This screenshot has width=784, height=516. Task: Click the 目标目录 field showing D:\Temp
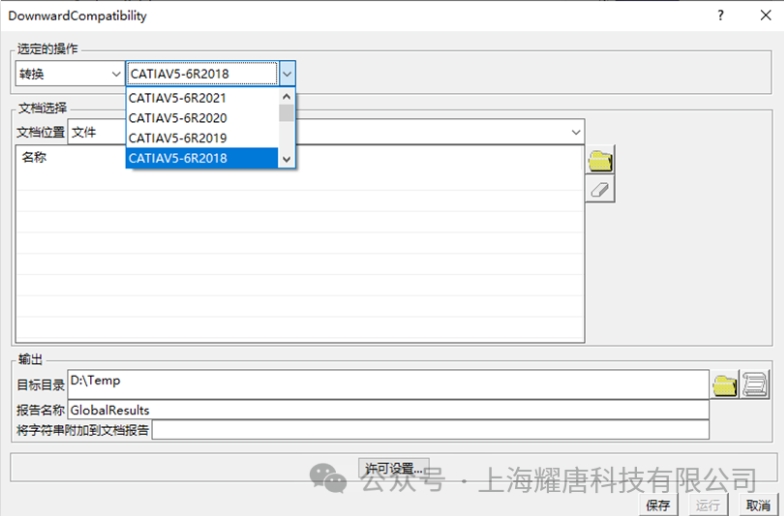point(388,384)
